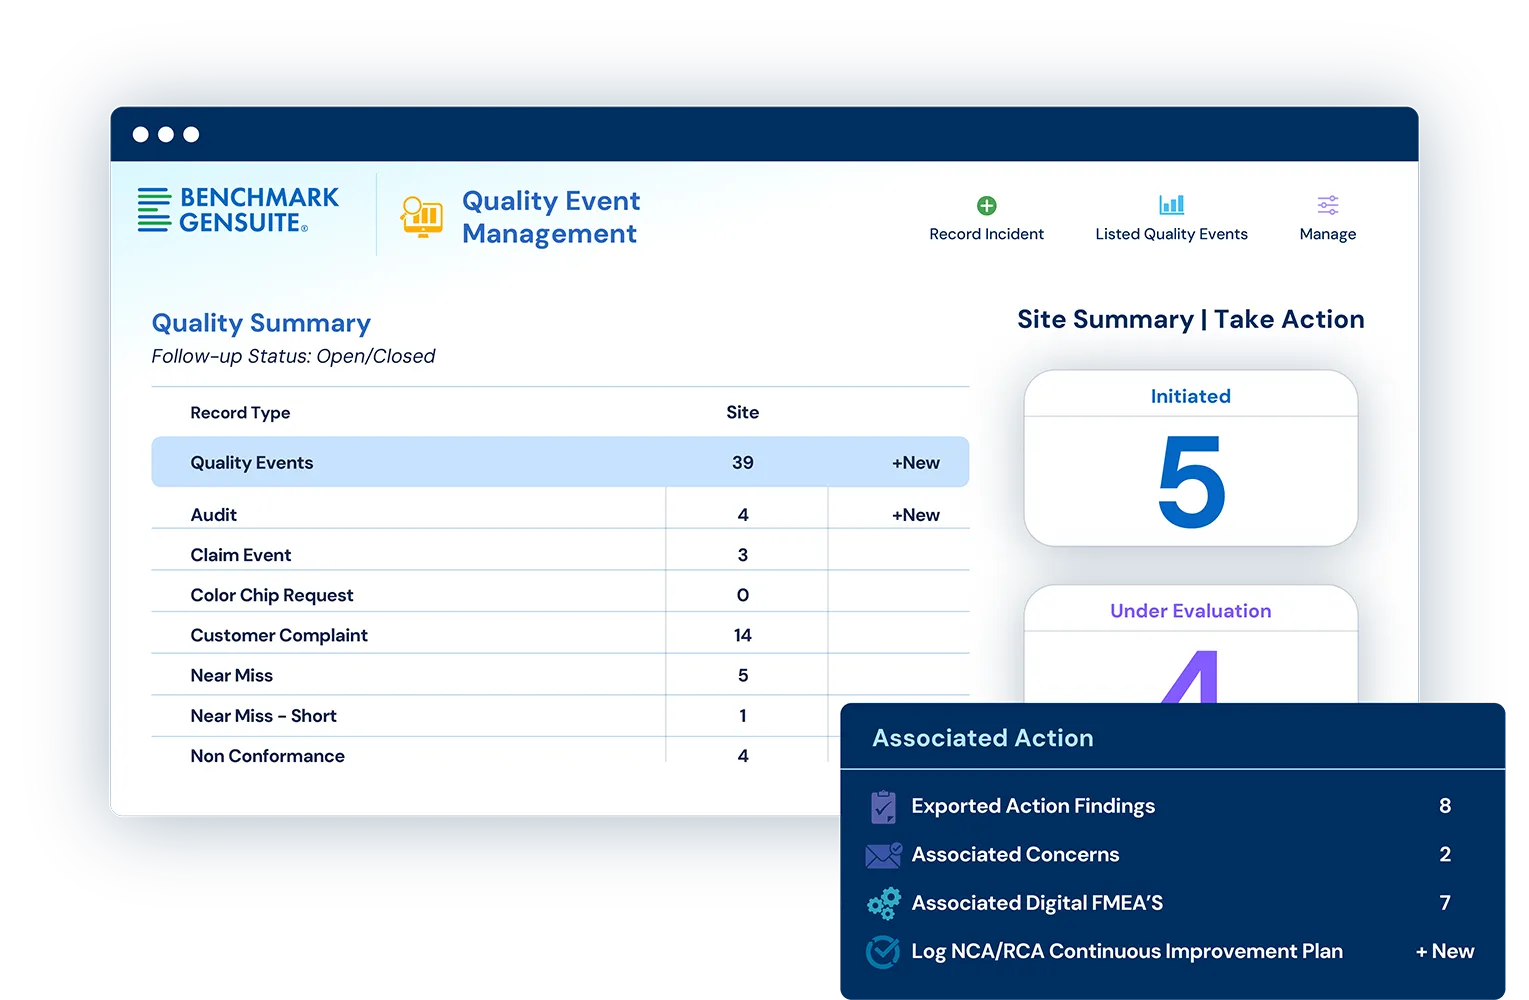This screenshot has height=1000, width=1529.
Task: Click the Near Miss count 5
Action: [742, 675]
